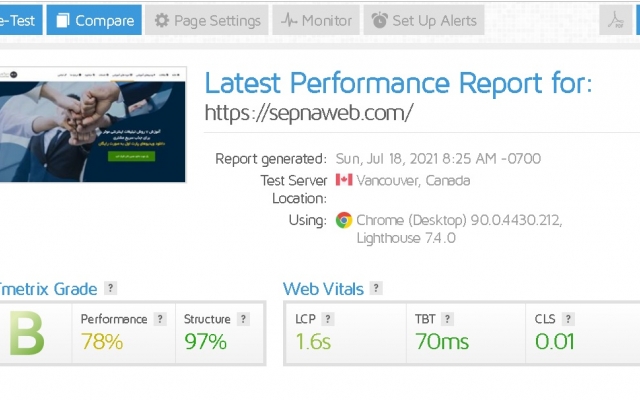This screenshot has width=640, height=400.
Task: Click Set Up Alerts button
Action: pos(424,20)
